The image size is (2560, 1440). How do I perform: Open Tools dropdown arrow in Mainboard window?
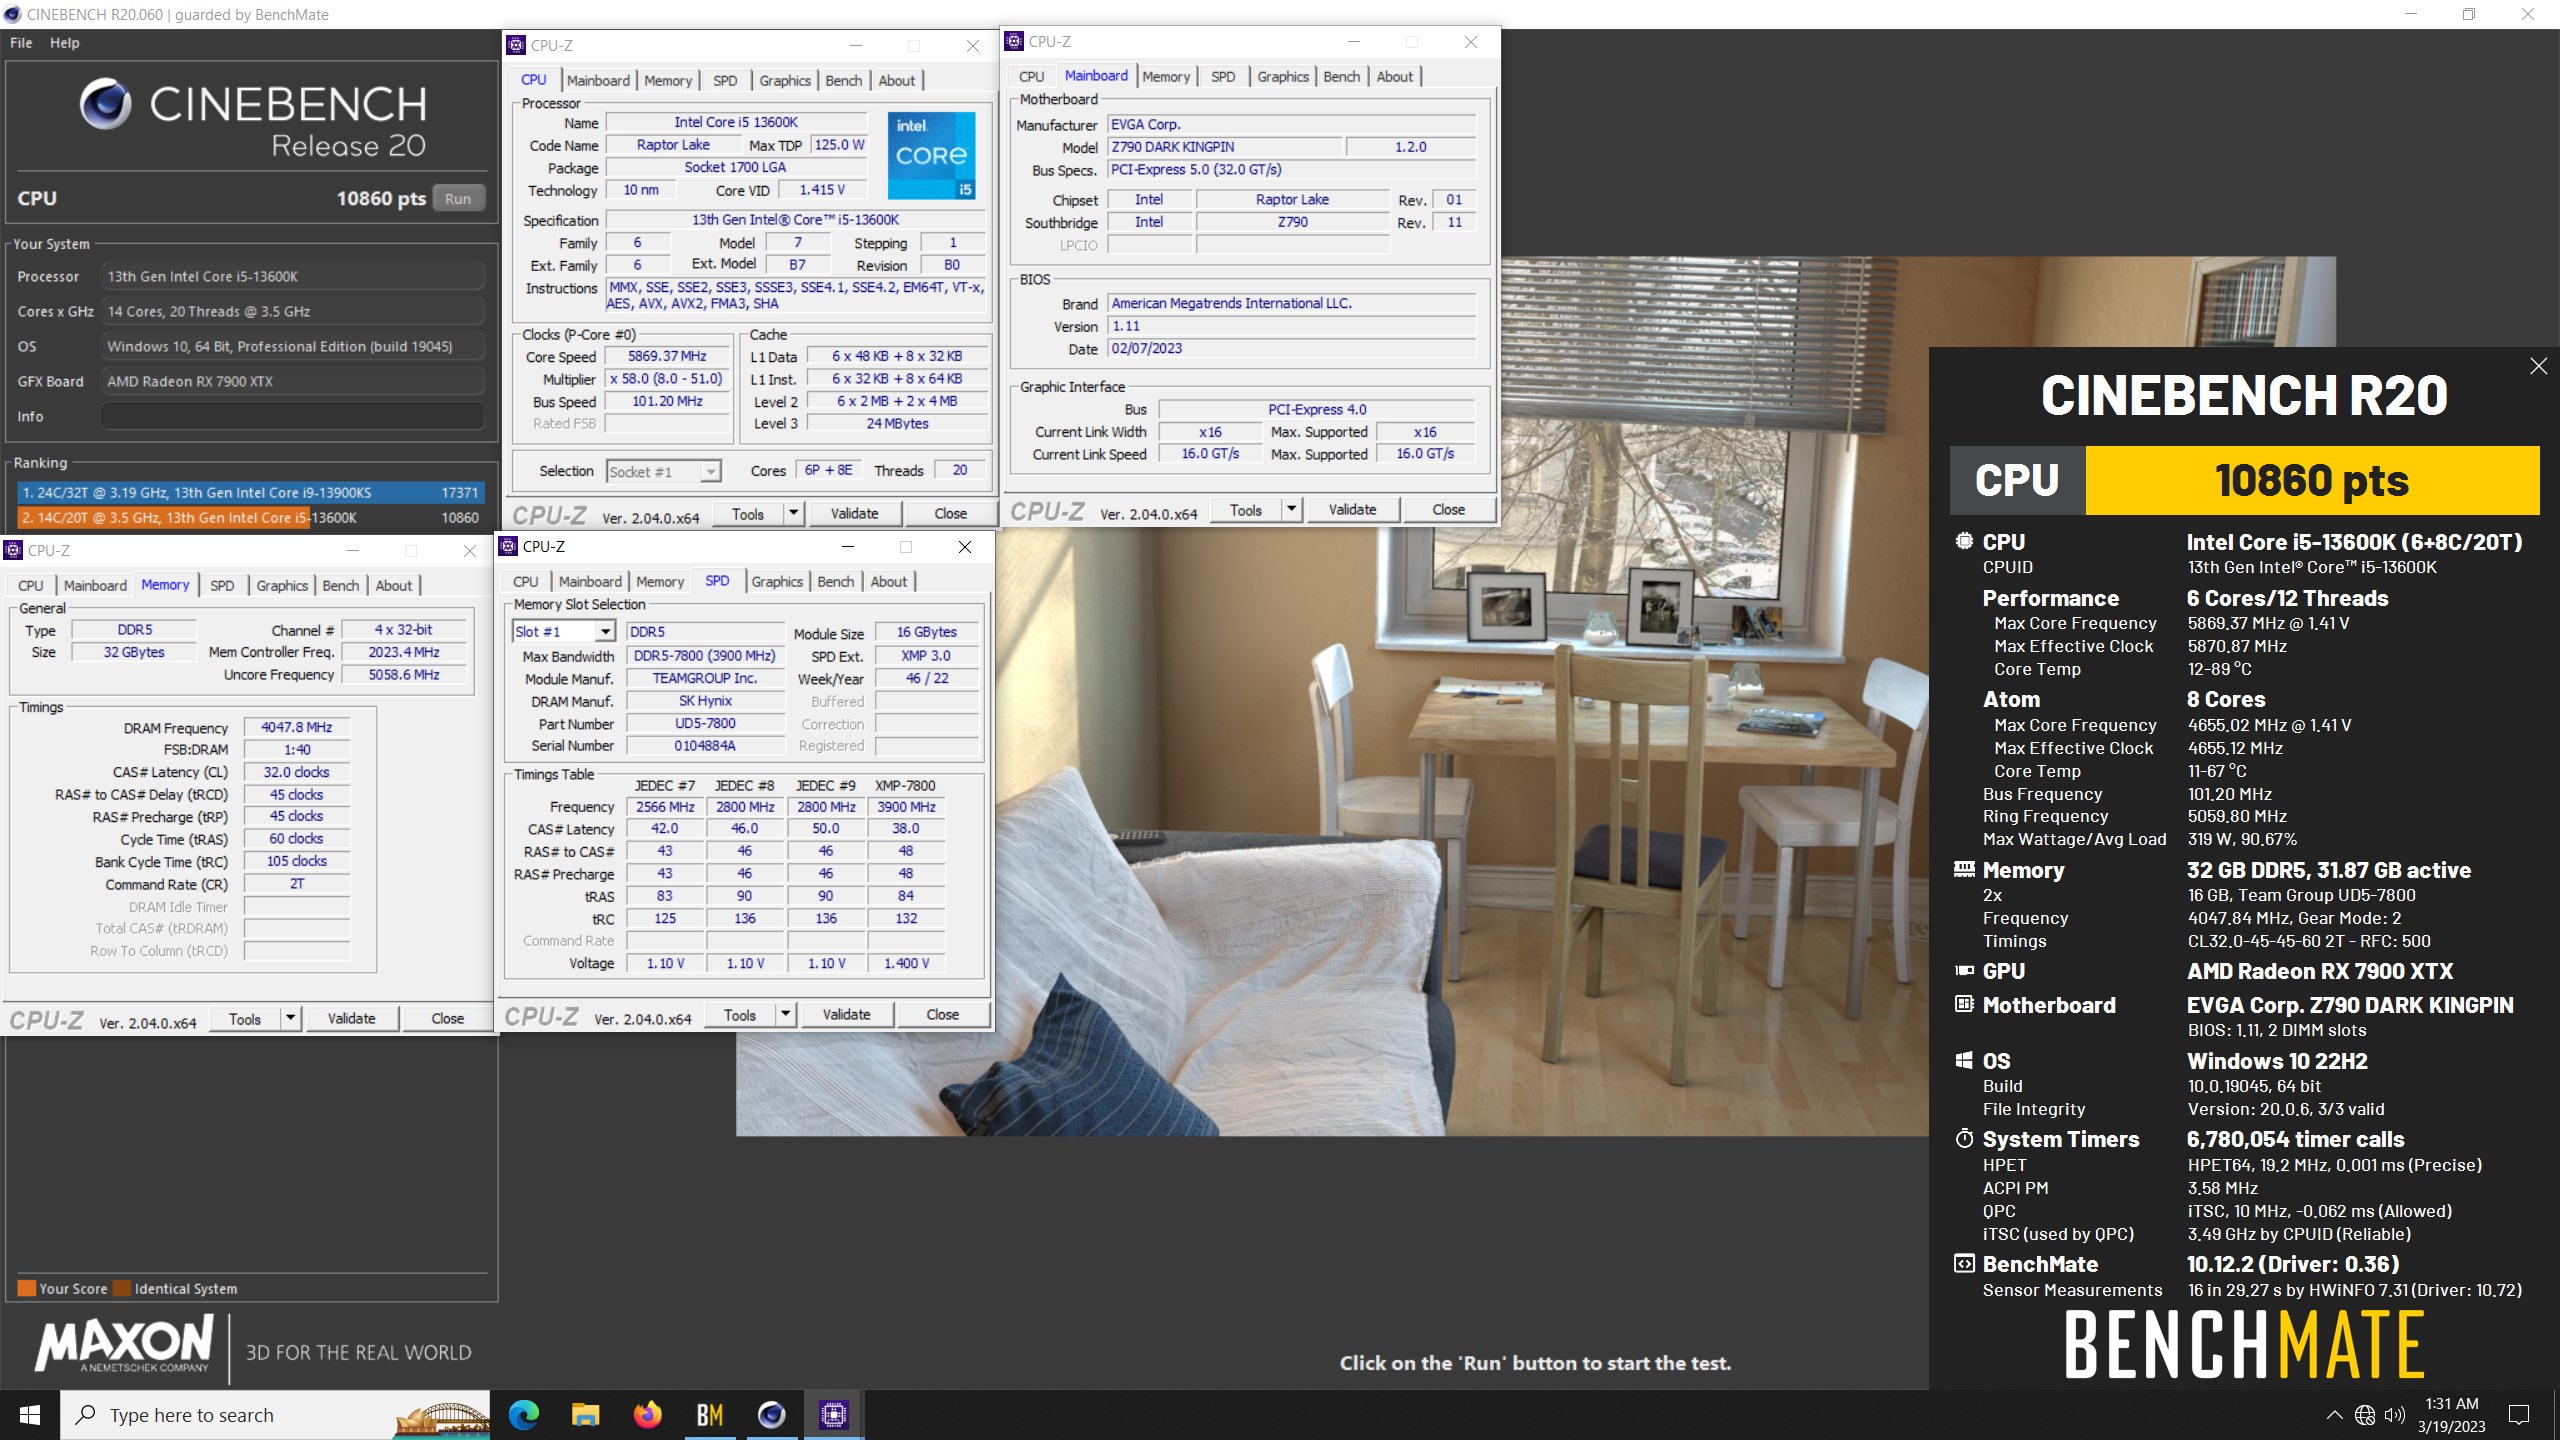[x=1291, y=509]
